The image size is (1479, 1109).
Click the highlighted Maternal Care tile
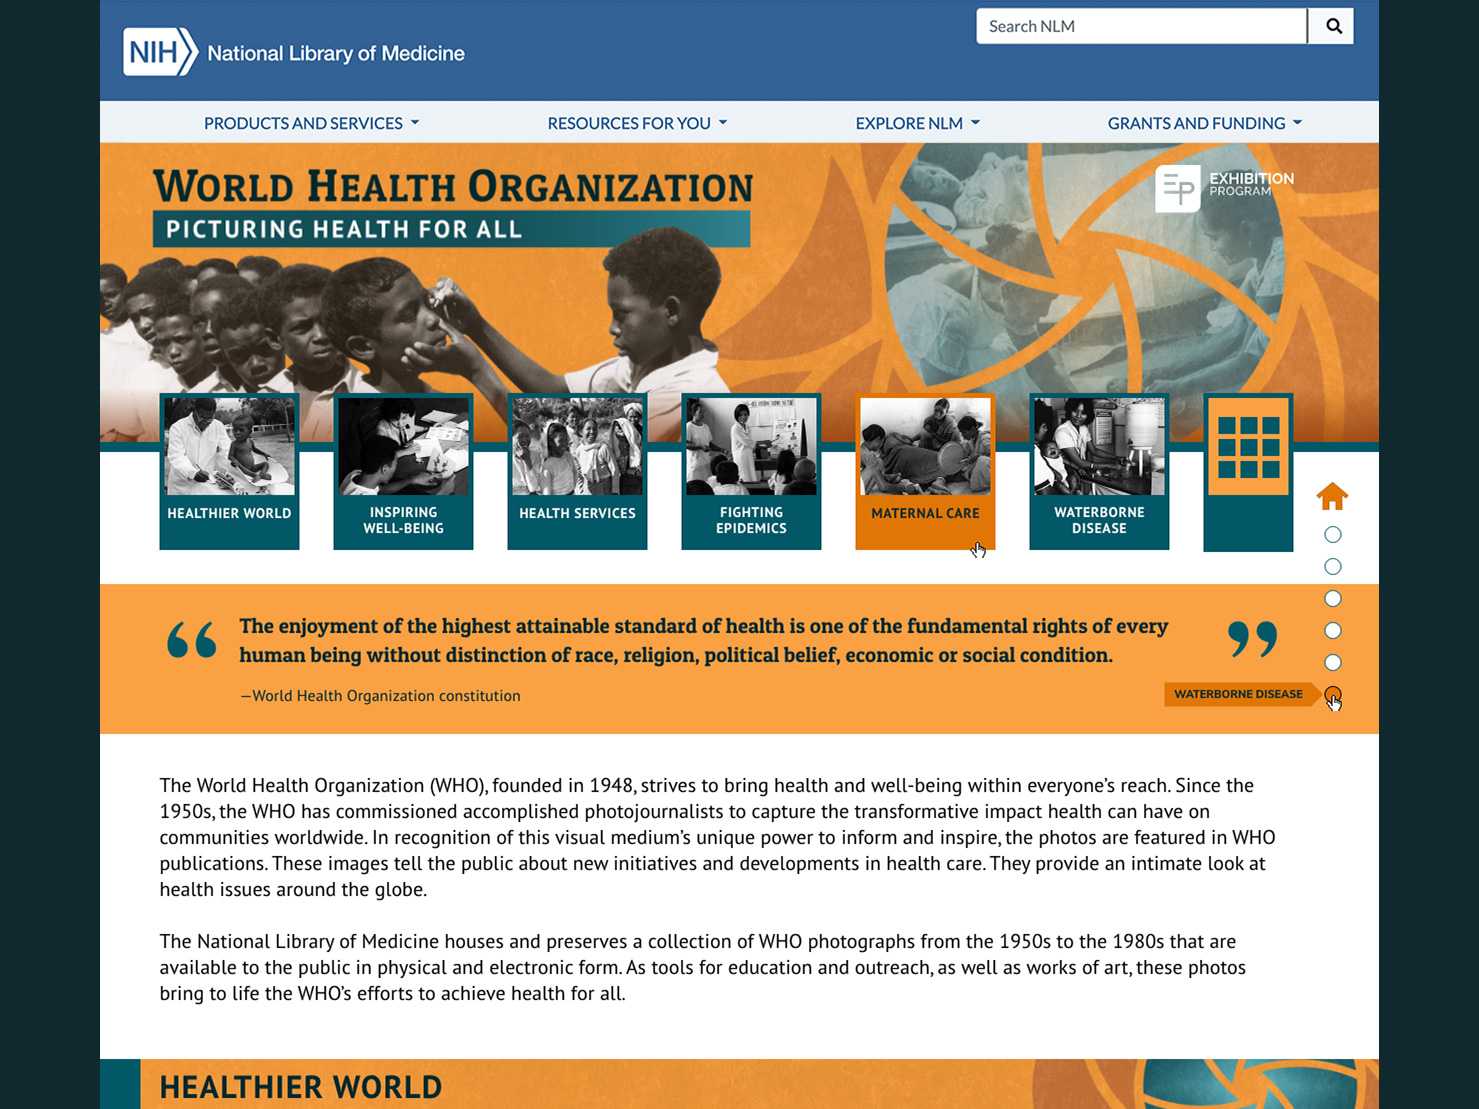[x=925, y=471]
